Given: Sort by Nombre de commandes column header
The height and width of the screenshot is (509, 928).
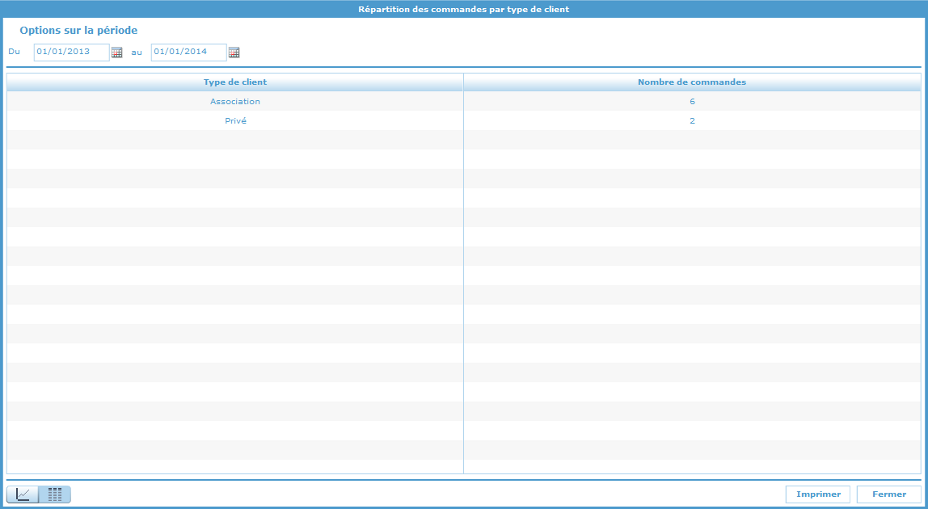Looking at the screenshot, I should 692,82.
